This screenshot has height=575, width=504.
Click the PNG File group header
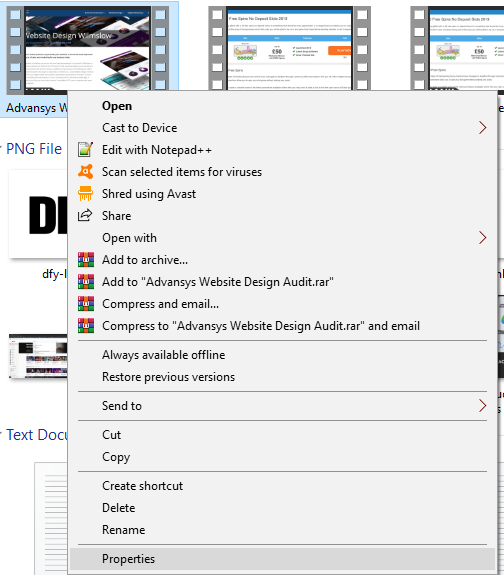coord(34,149)
